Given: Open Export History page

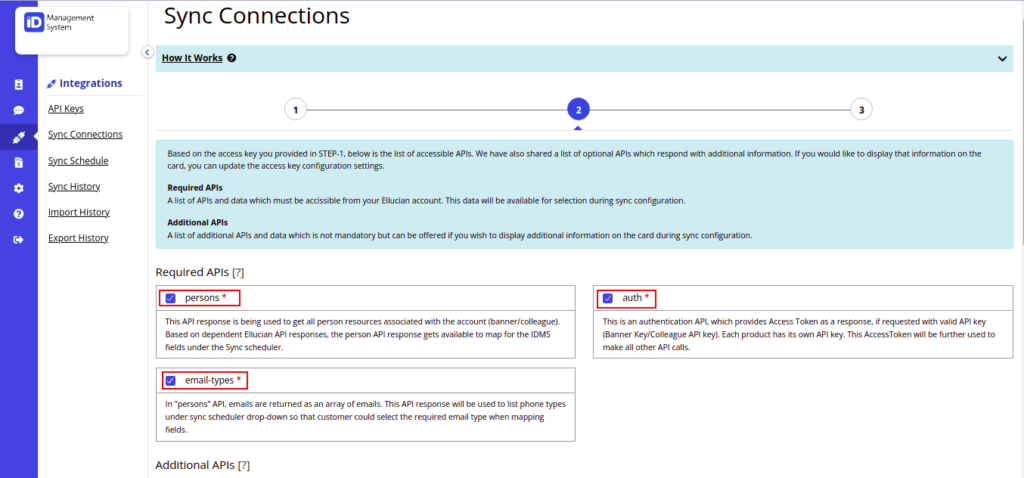Looking at the screenshot, I should tap(78, 238).
